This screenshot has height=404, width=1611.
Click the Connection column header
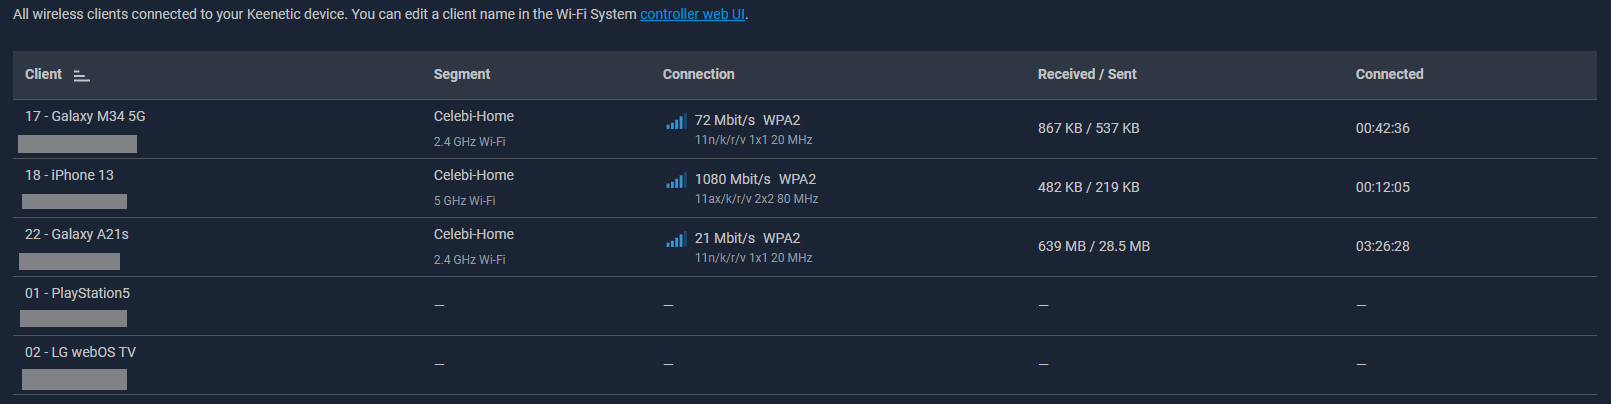(698, 74)
